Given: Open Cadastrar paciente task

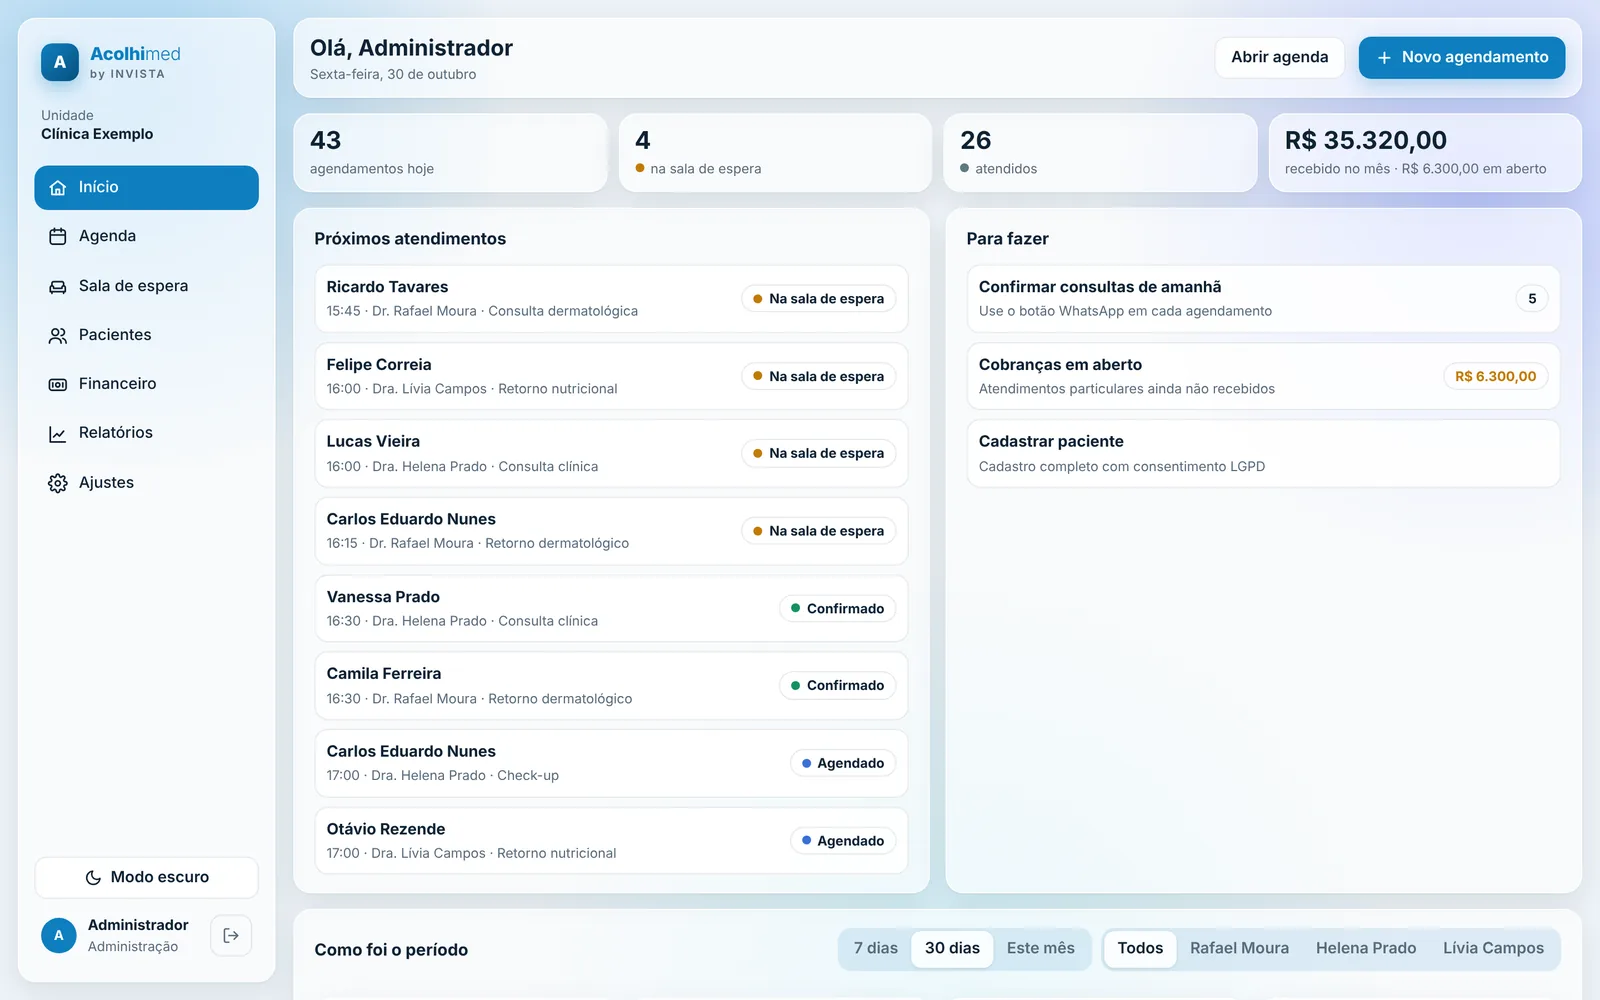Looking at the screenshot, I should click(1263, 454).
